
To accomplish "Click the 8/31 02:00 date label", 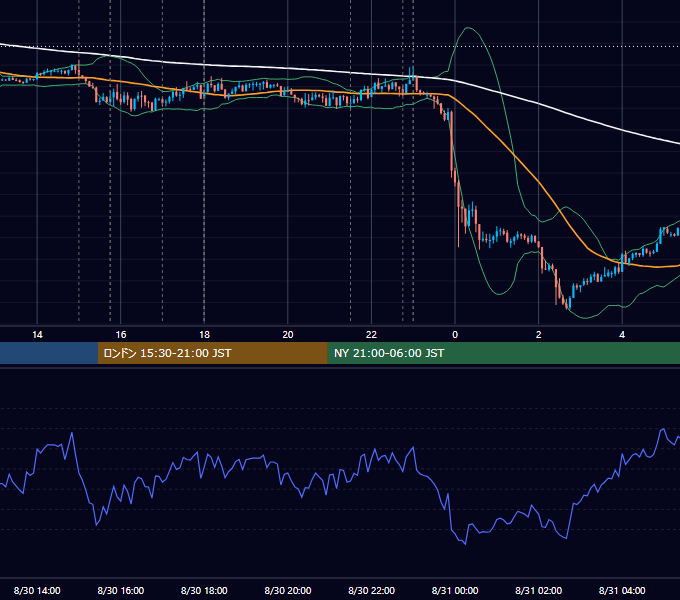I will click(538, 590).
